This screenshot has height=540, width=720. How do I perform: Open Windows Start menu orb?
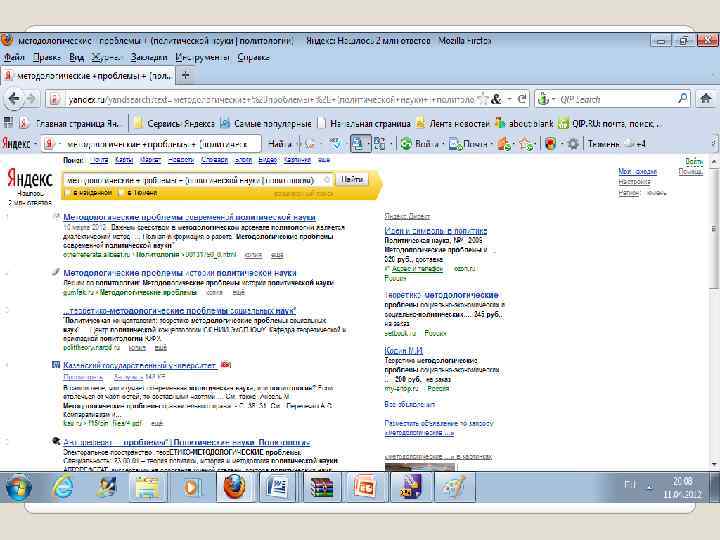coord(18,488)
